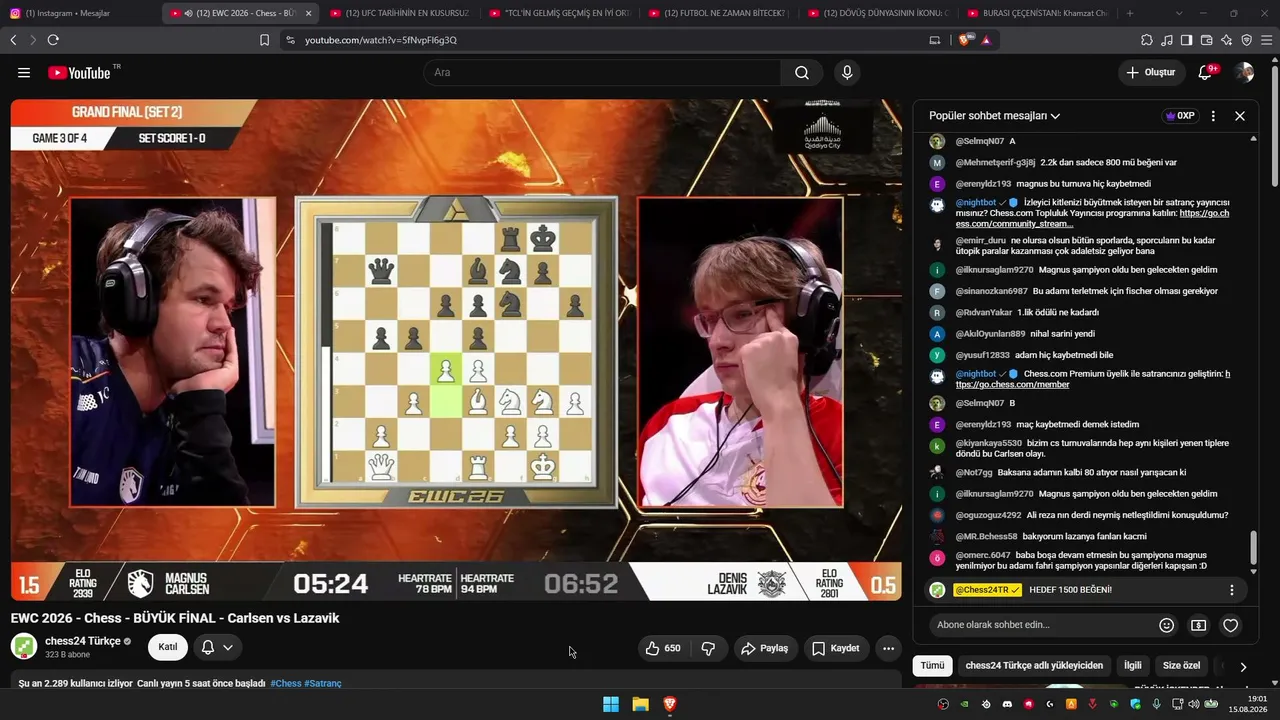Select the İlgili filter chip
1280x720 pixels.
coord(1132,666)
